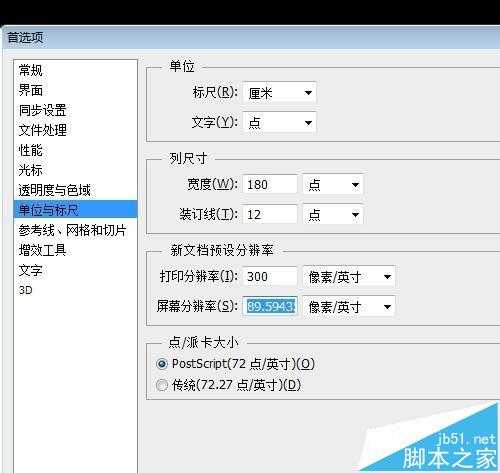Click the 首选项 dialog title bar
500x473 pixels.
click(251, 37)
